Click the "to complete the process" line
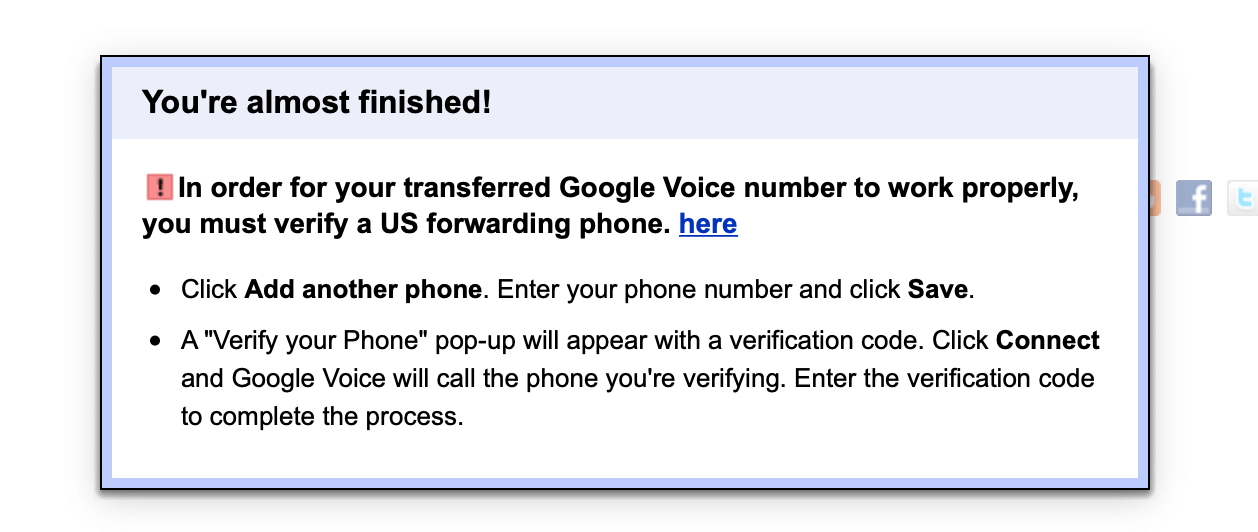1258x532 pixels. pos(322,416)
